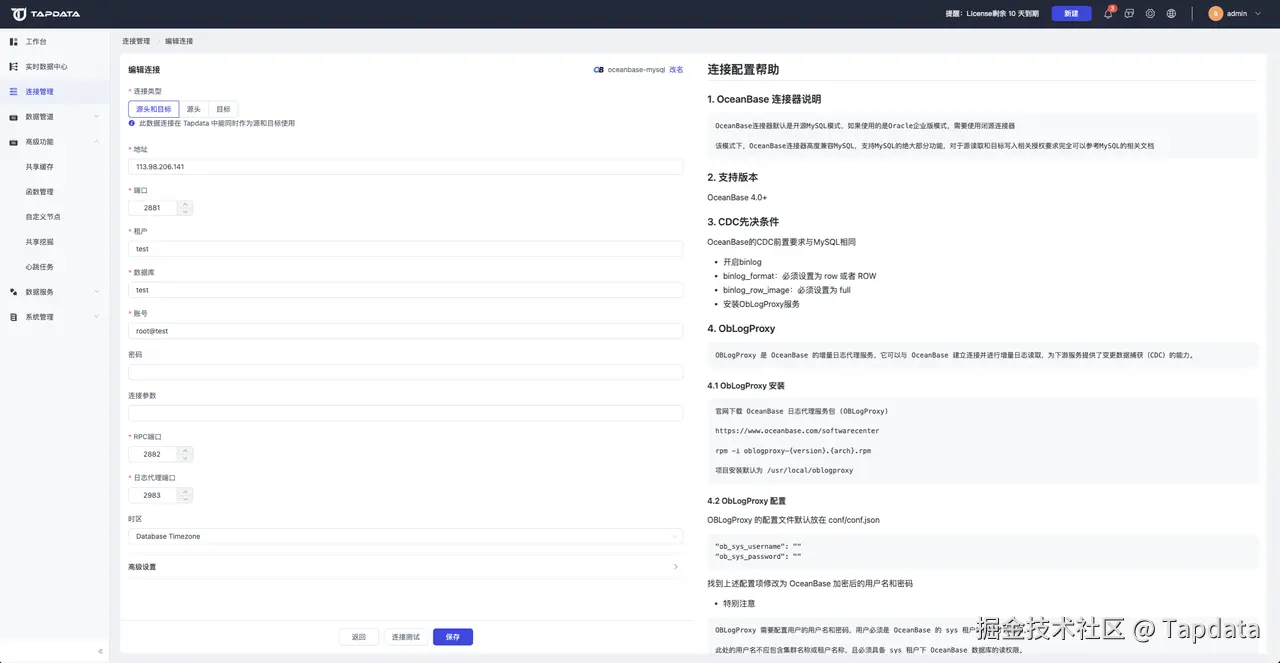Click the 新建 button in header
Image resolution: width=1280 pixels, height=663 pixels.
coord(1071,13)
